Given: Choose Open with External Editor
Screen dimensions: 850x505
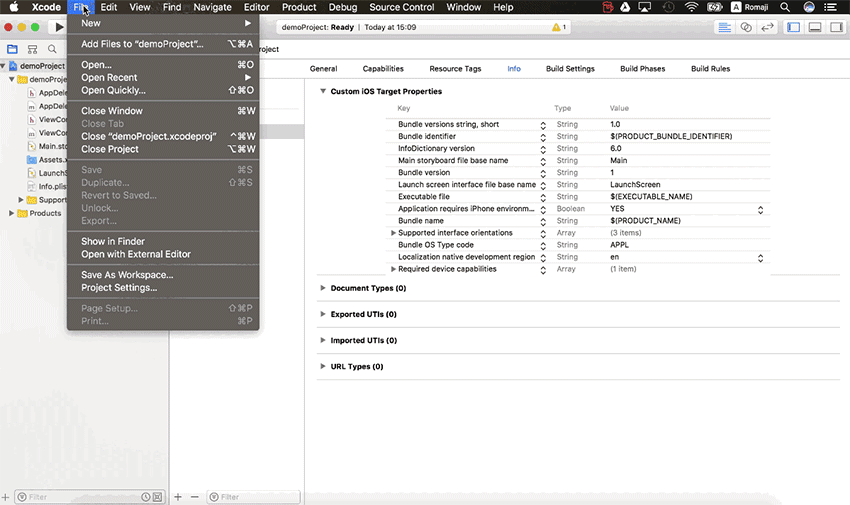Looking at the screenshot, I should (163, 254).
